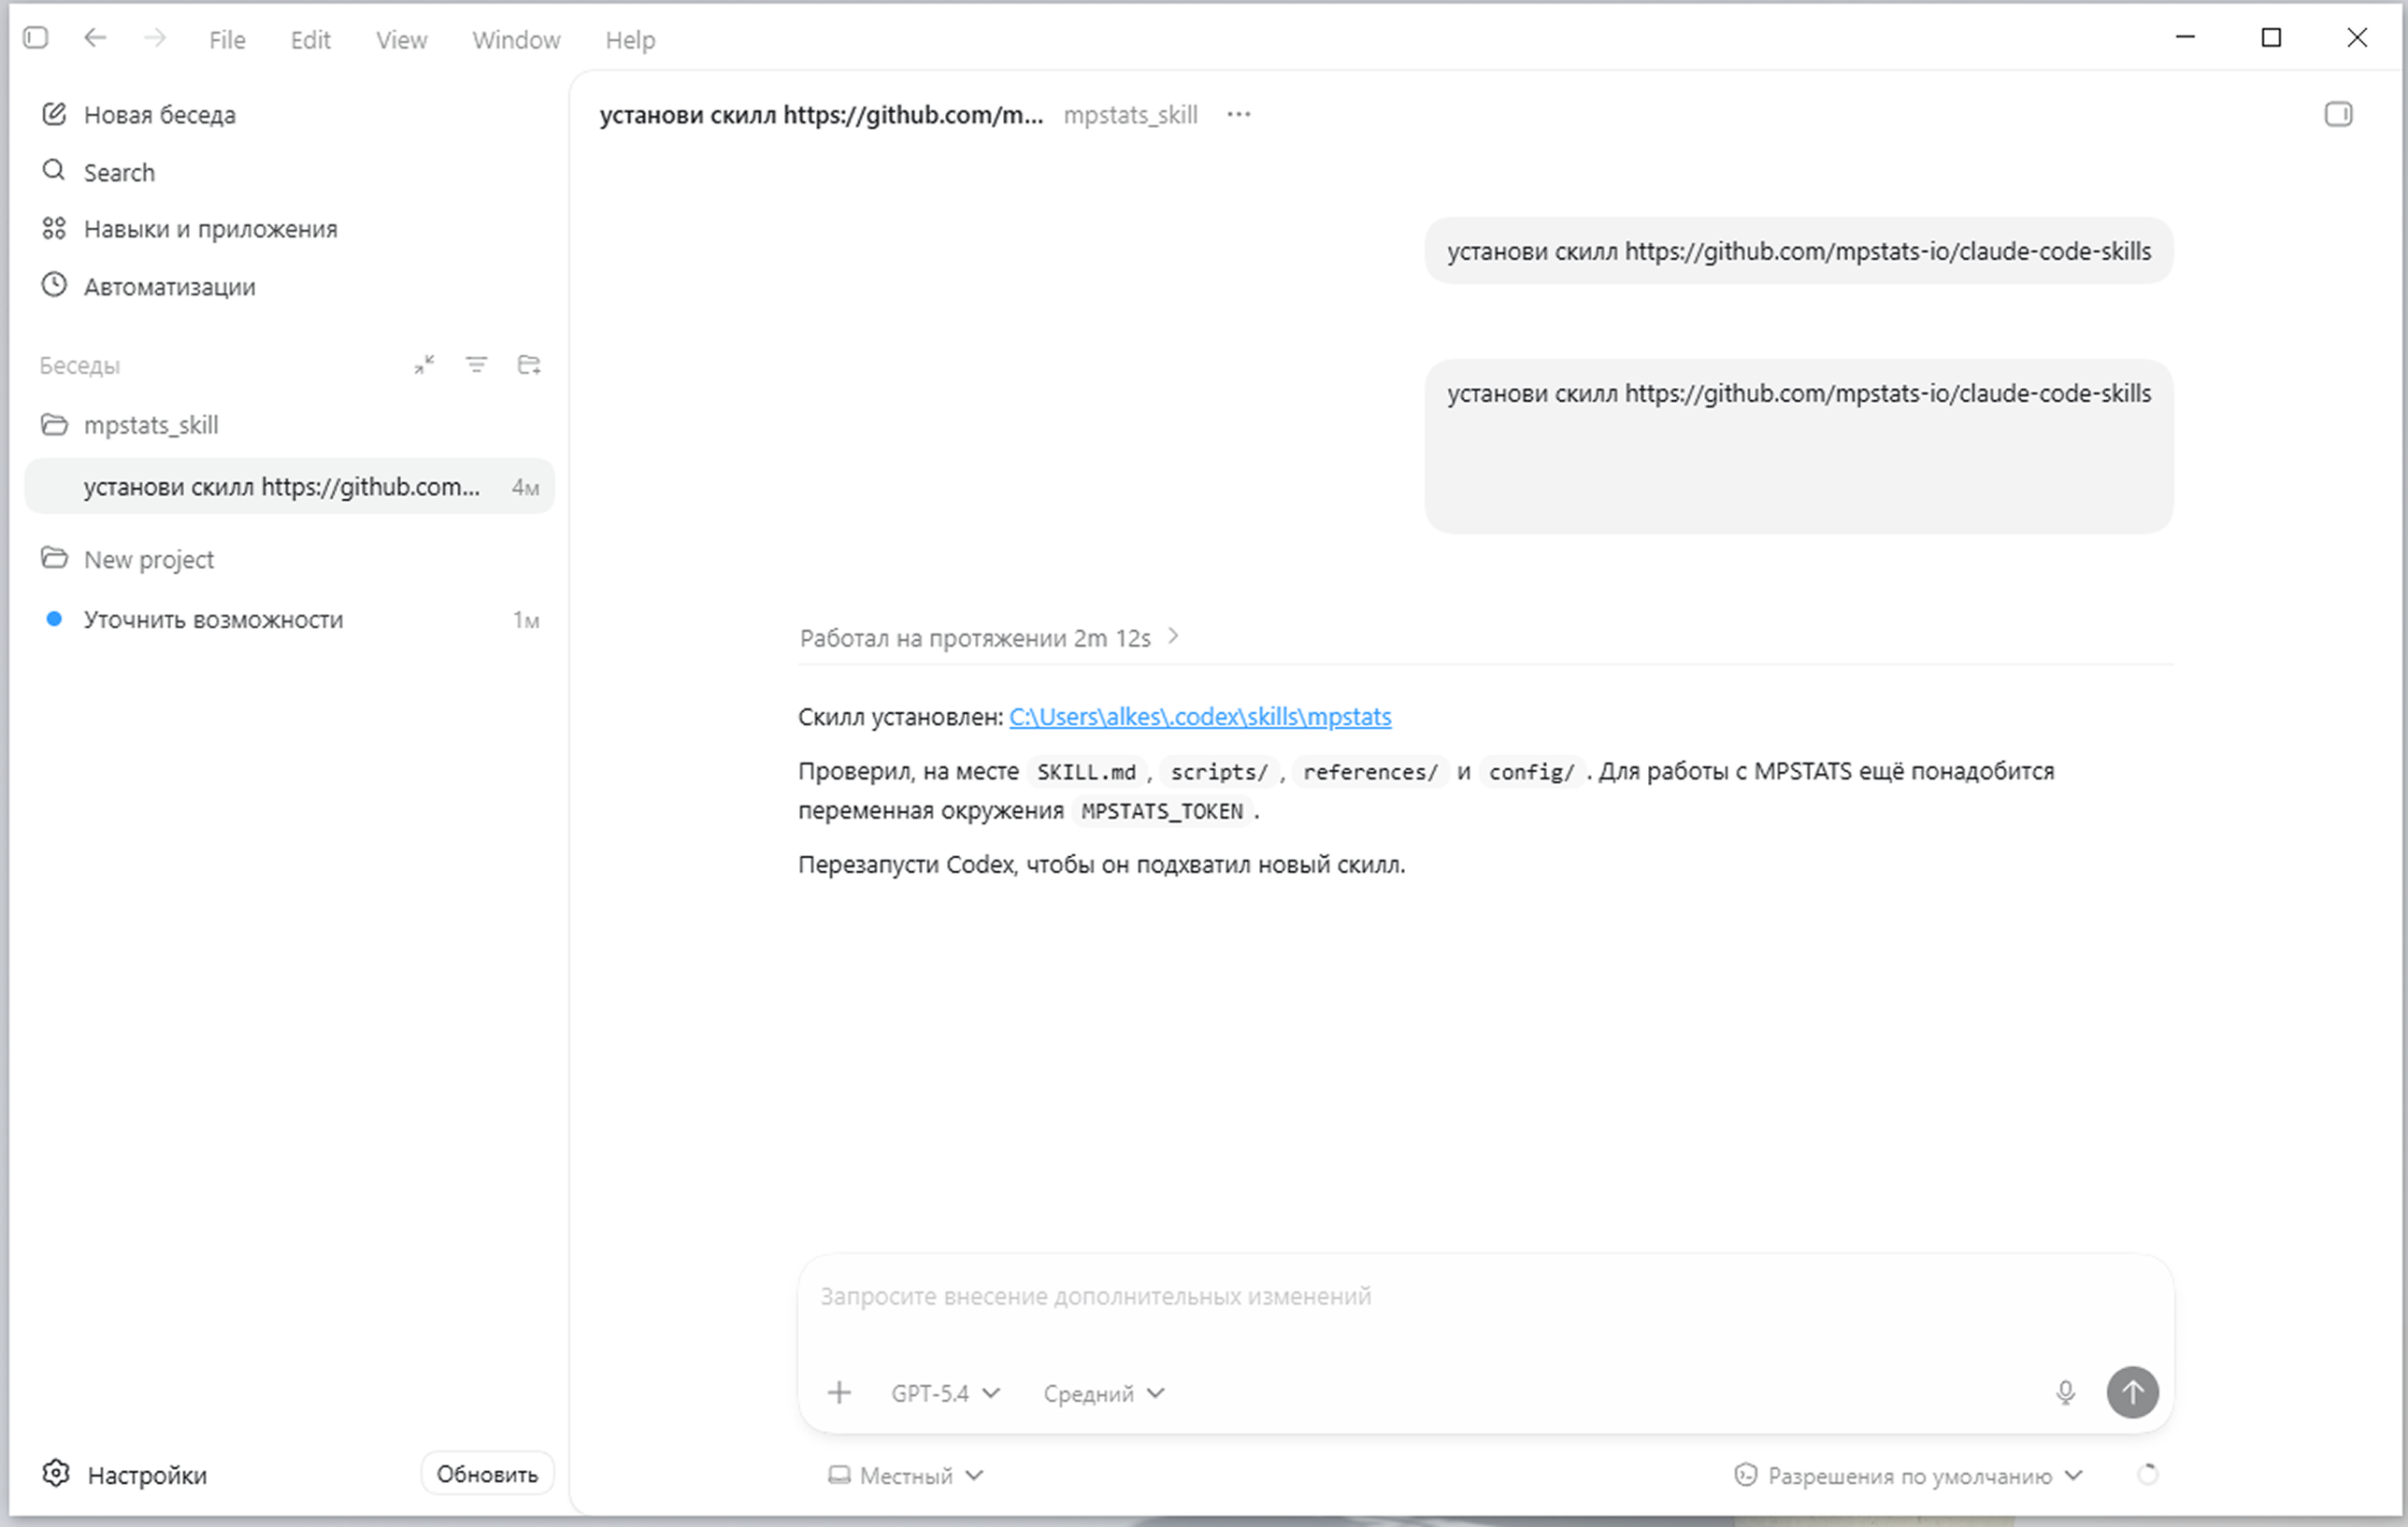The image size is (2408, 1527).
Task: Open the mpstats skill folder path link
Action: point(1199,717)
